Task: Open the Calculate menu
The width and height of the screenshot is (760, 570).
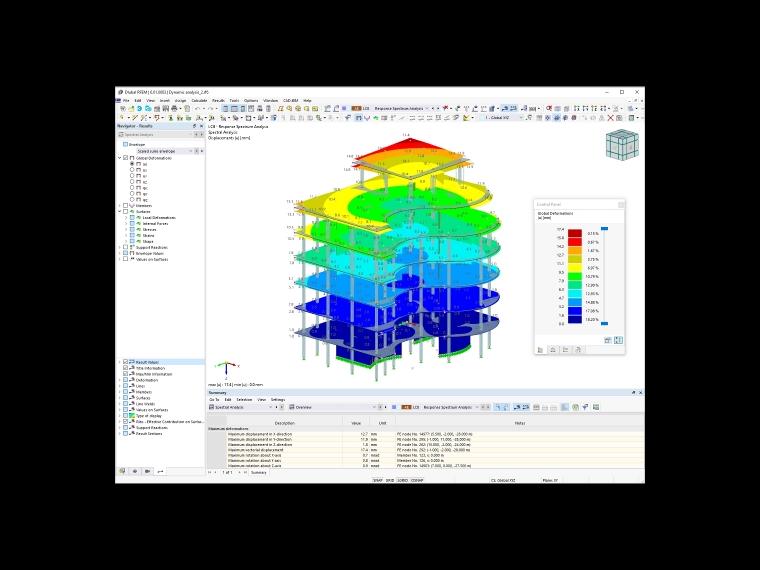Action: click(x=199, y=100)
